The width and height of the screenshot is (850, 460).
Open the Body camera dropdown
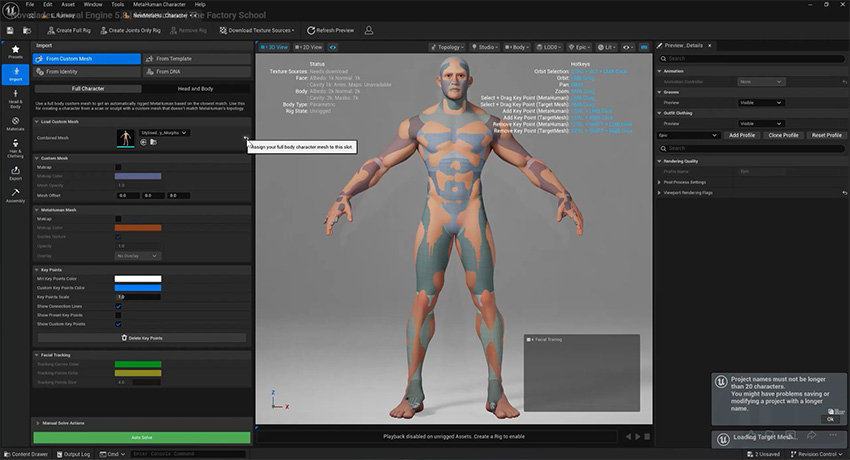pyautogui.click(x=517, y=47)
